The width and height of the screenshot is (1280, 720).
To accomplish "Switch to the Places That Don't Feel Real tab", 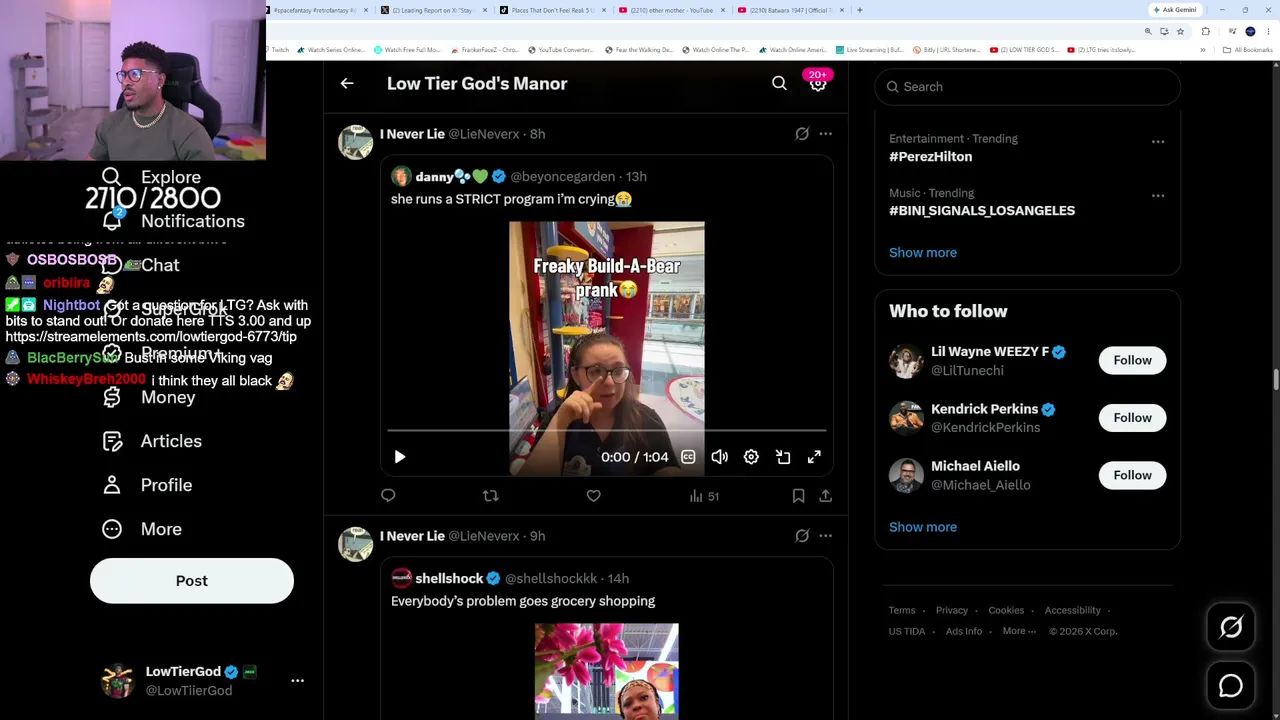I will [x=552, y=10].
